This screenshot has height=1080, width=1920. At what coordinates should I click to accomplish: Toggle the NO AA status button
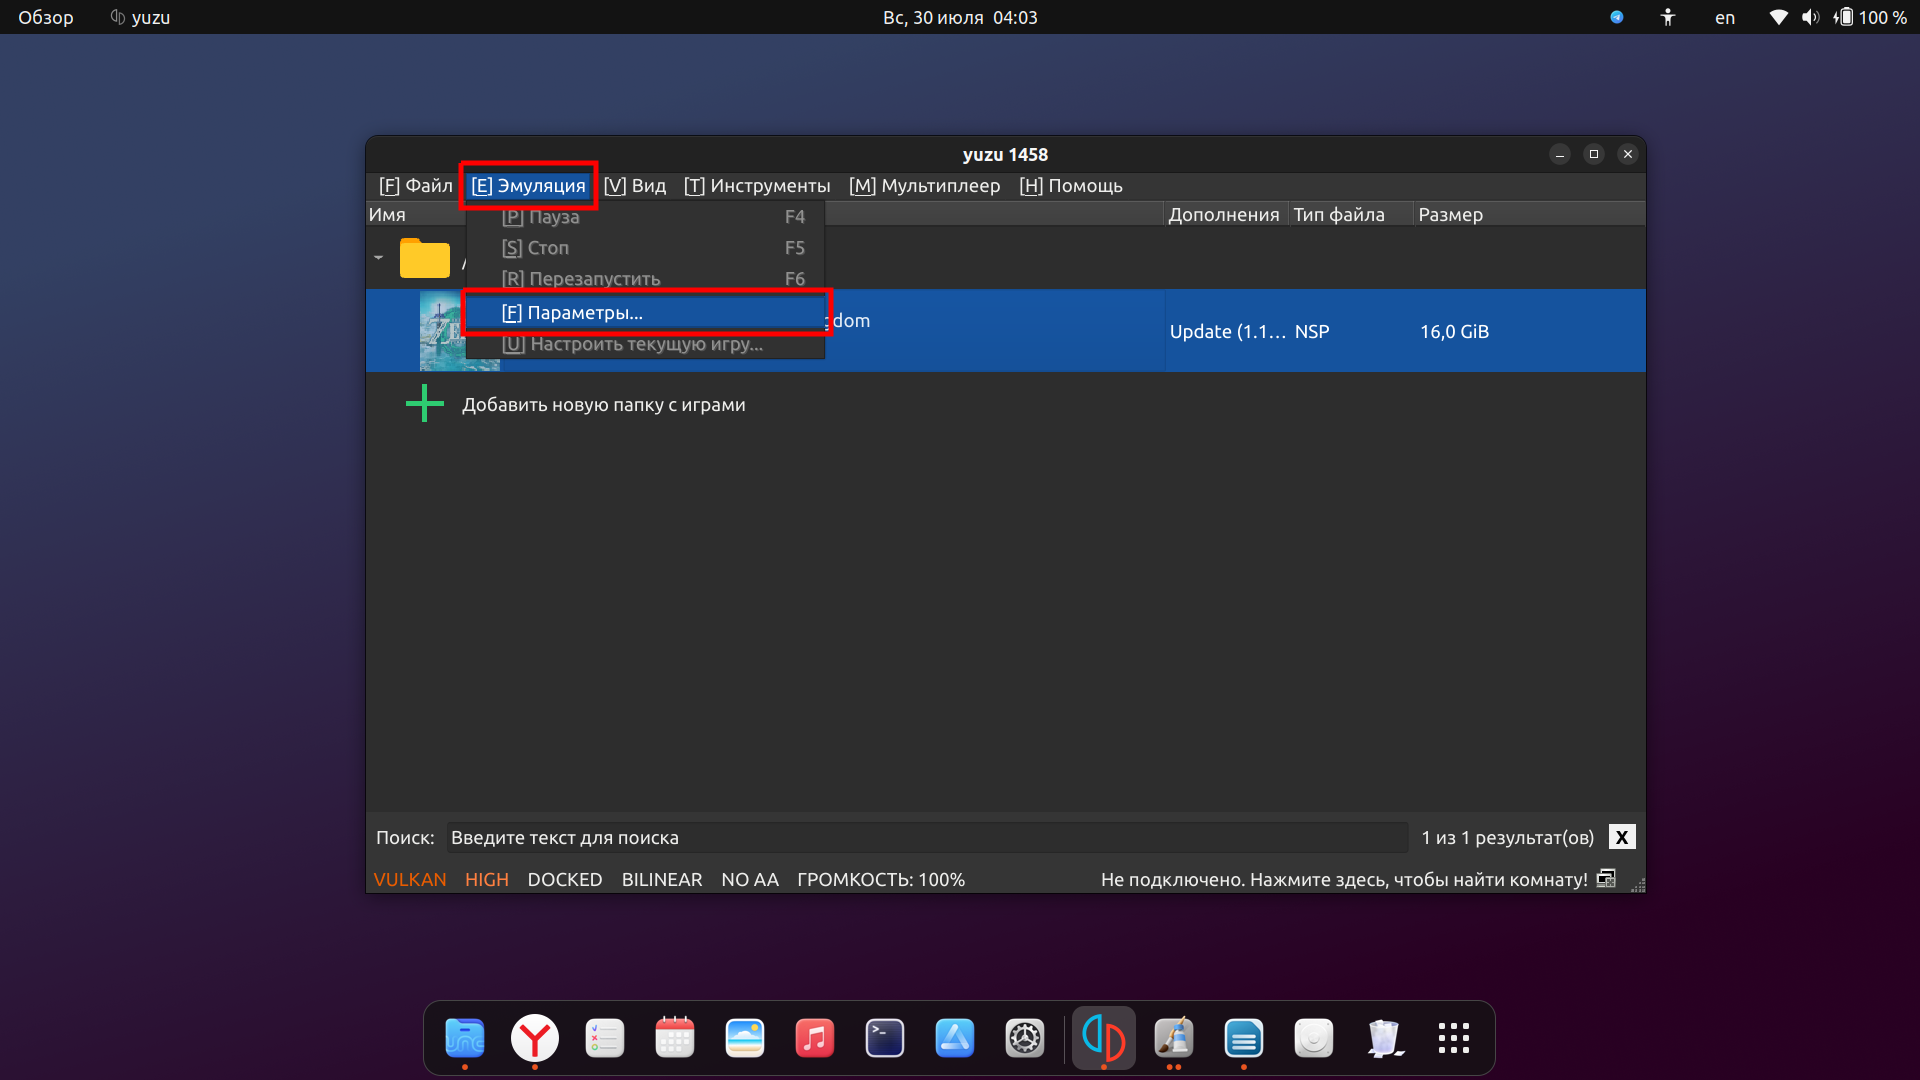[x=750, y=880]
